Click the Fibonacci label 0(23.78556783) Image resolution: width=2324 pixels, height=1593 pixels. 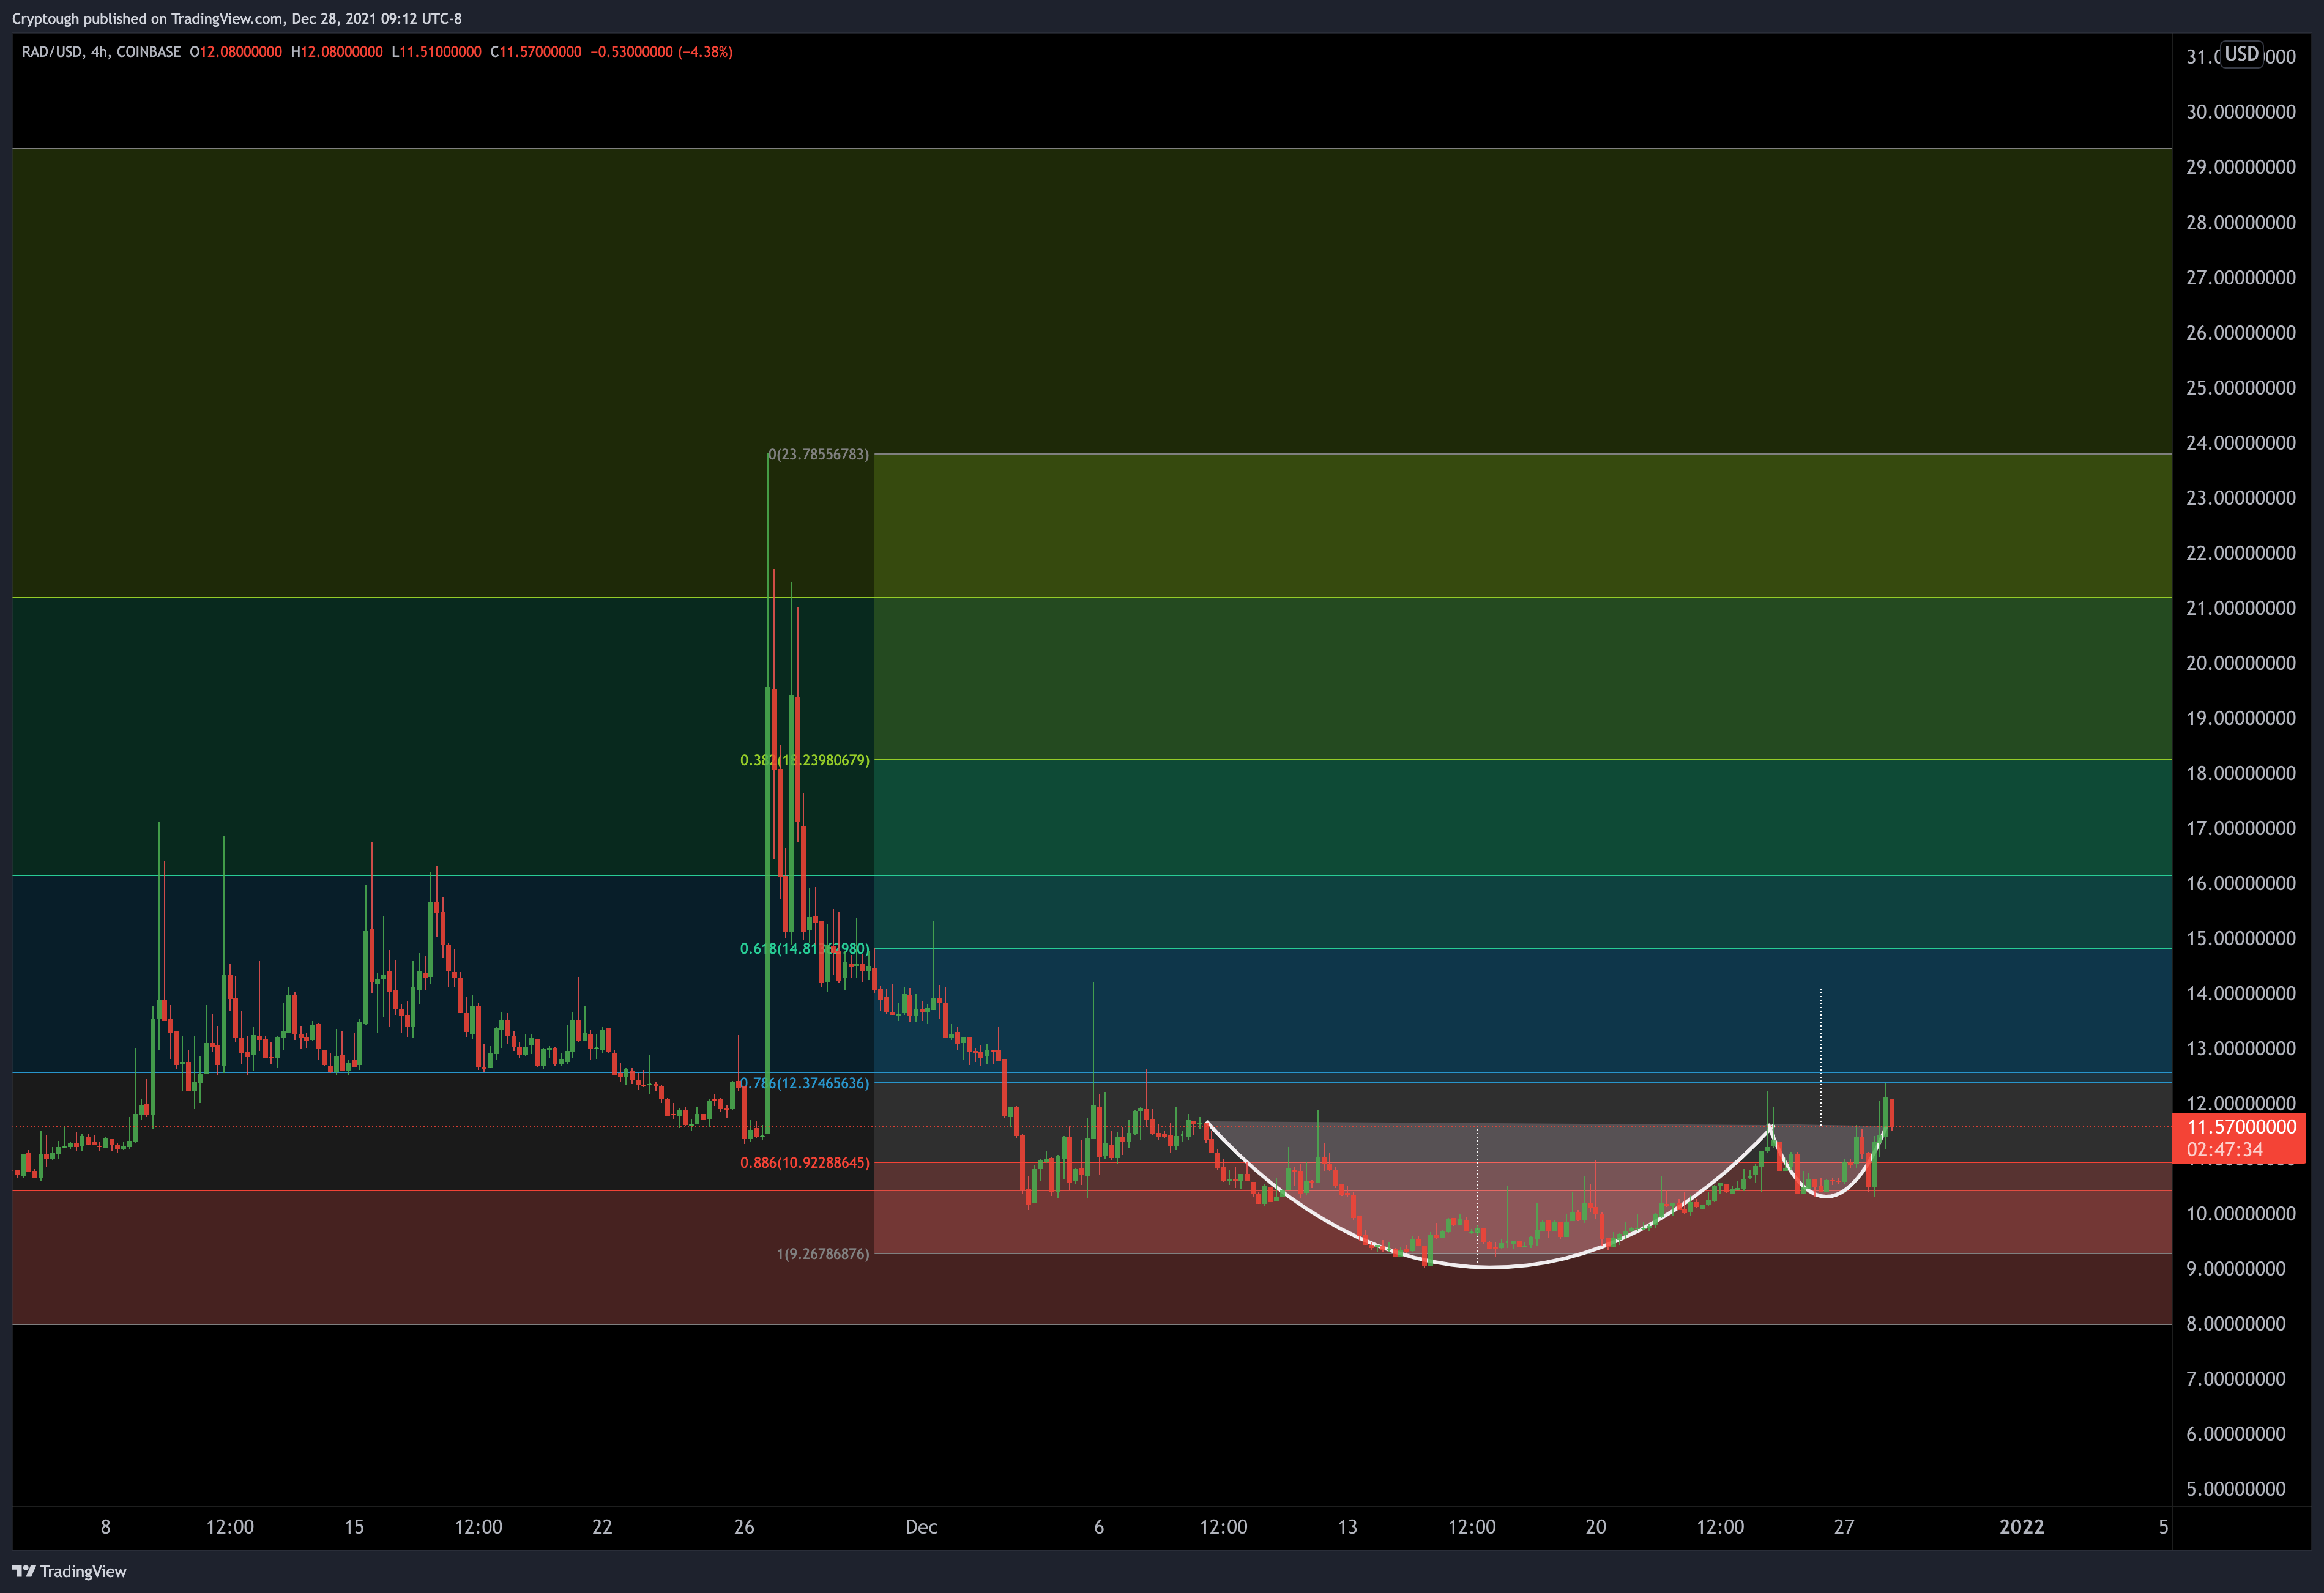[x=819, y=454]
